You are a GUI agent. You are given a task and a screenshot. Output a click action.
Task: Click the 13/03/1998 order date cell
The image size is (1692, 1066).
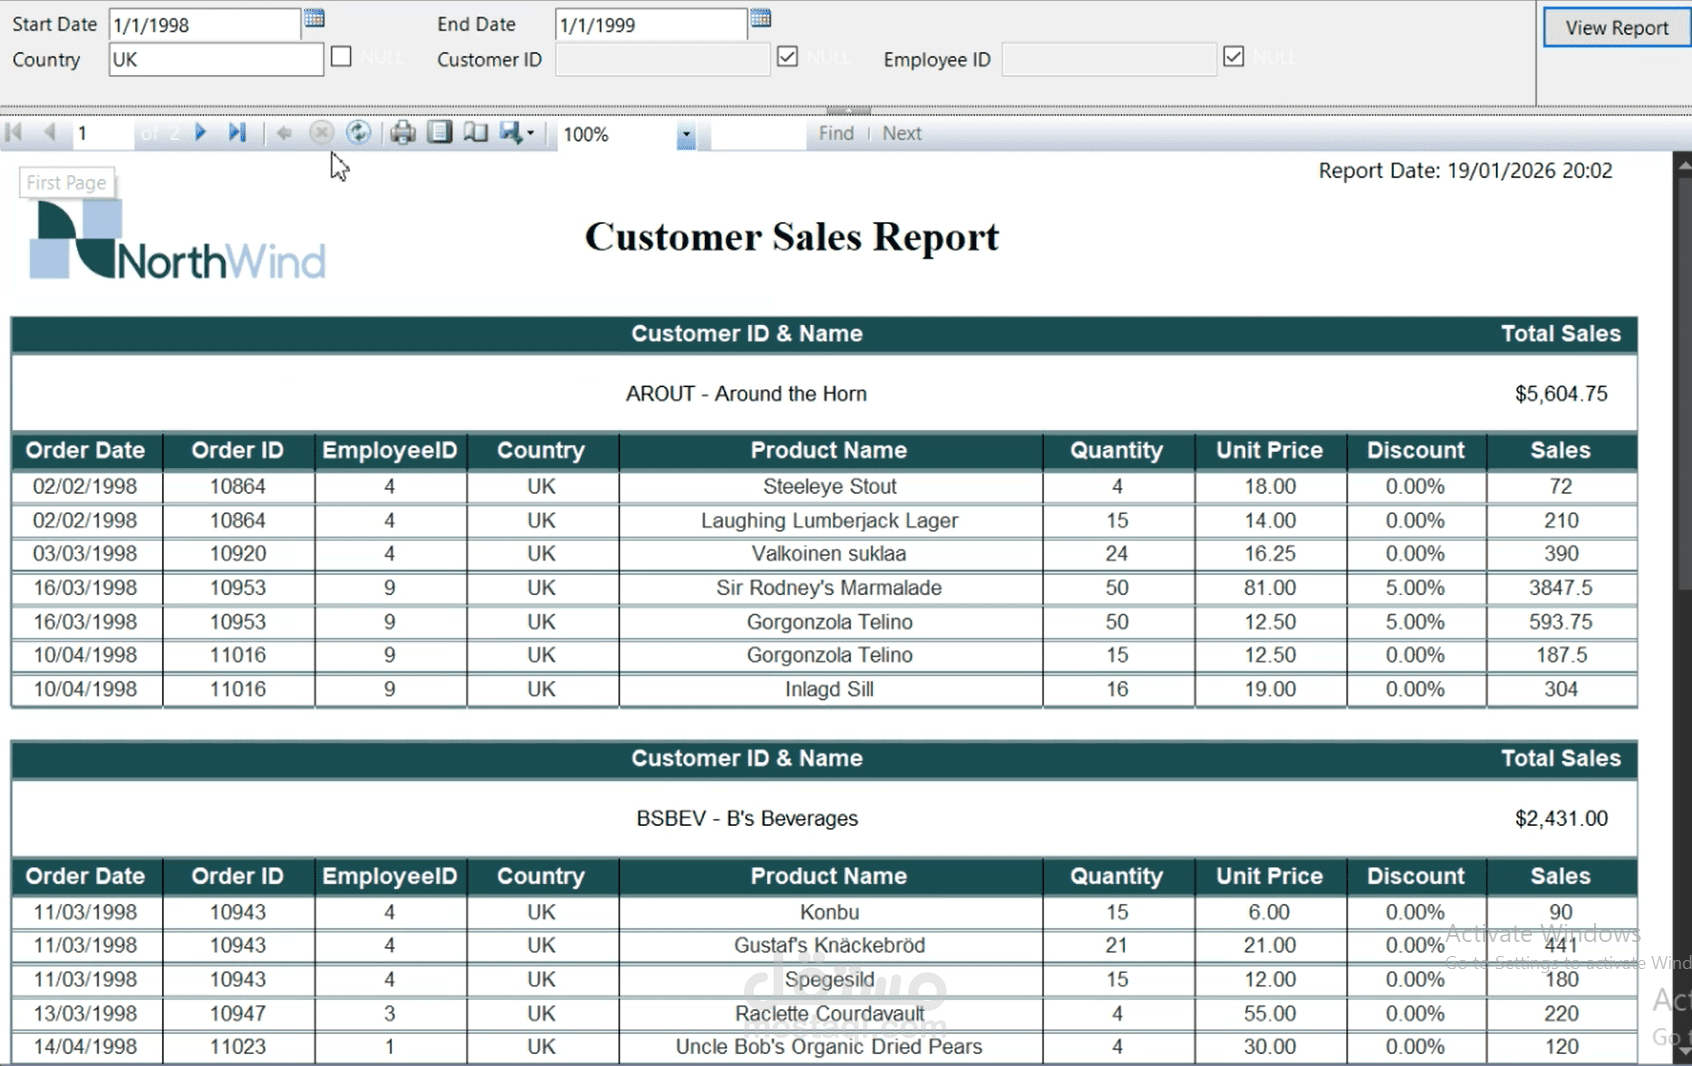coord(86,1013)
